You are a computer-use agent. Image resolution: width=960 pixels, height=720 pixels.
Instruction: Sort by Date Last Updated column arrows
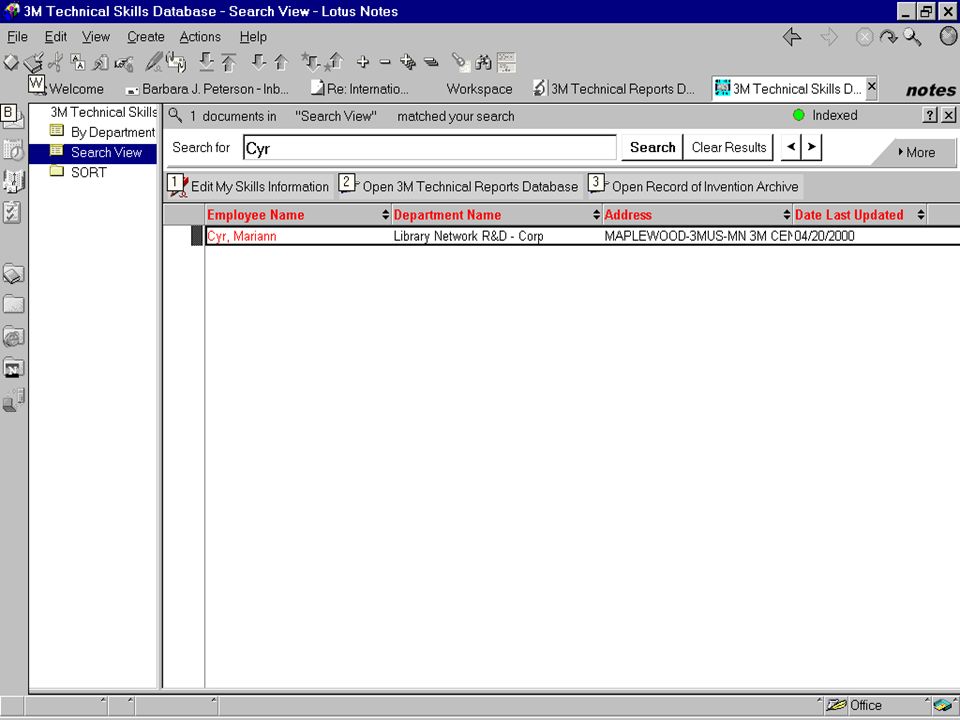(x=921, y=215)
